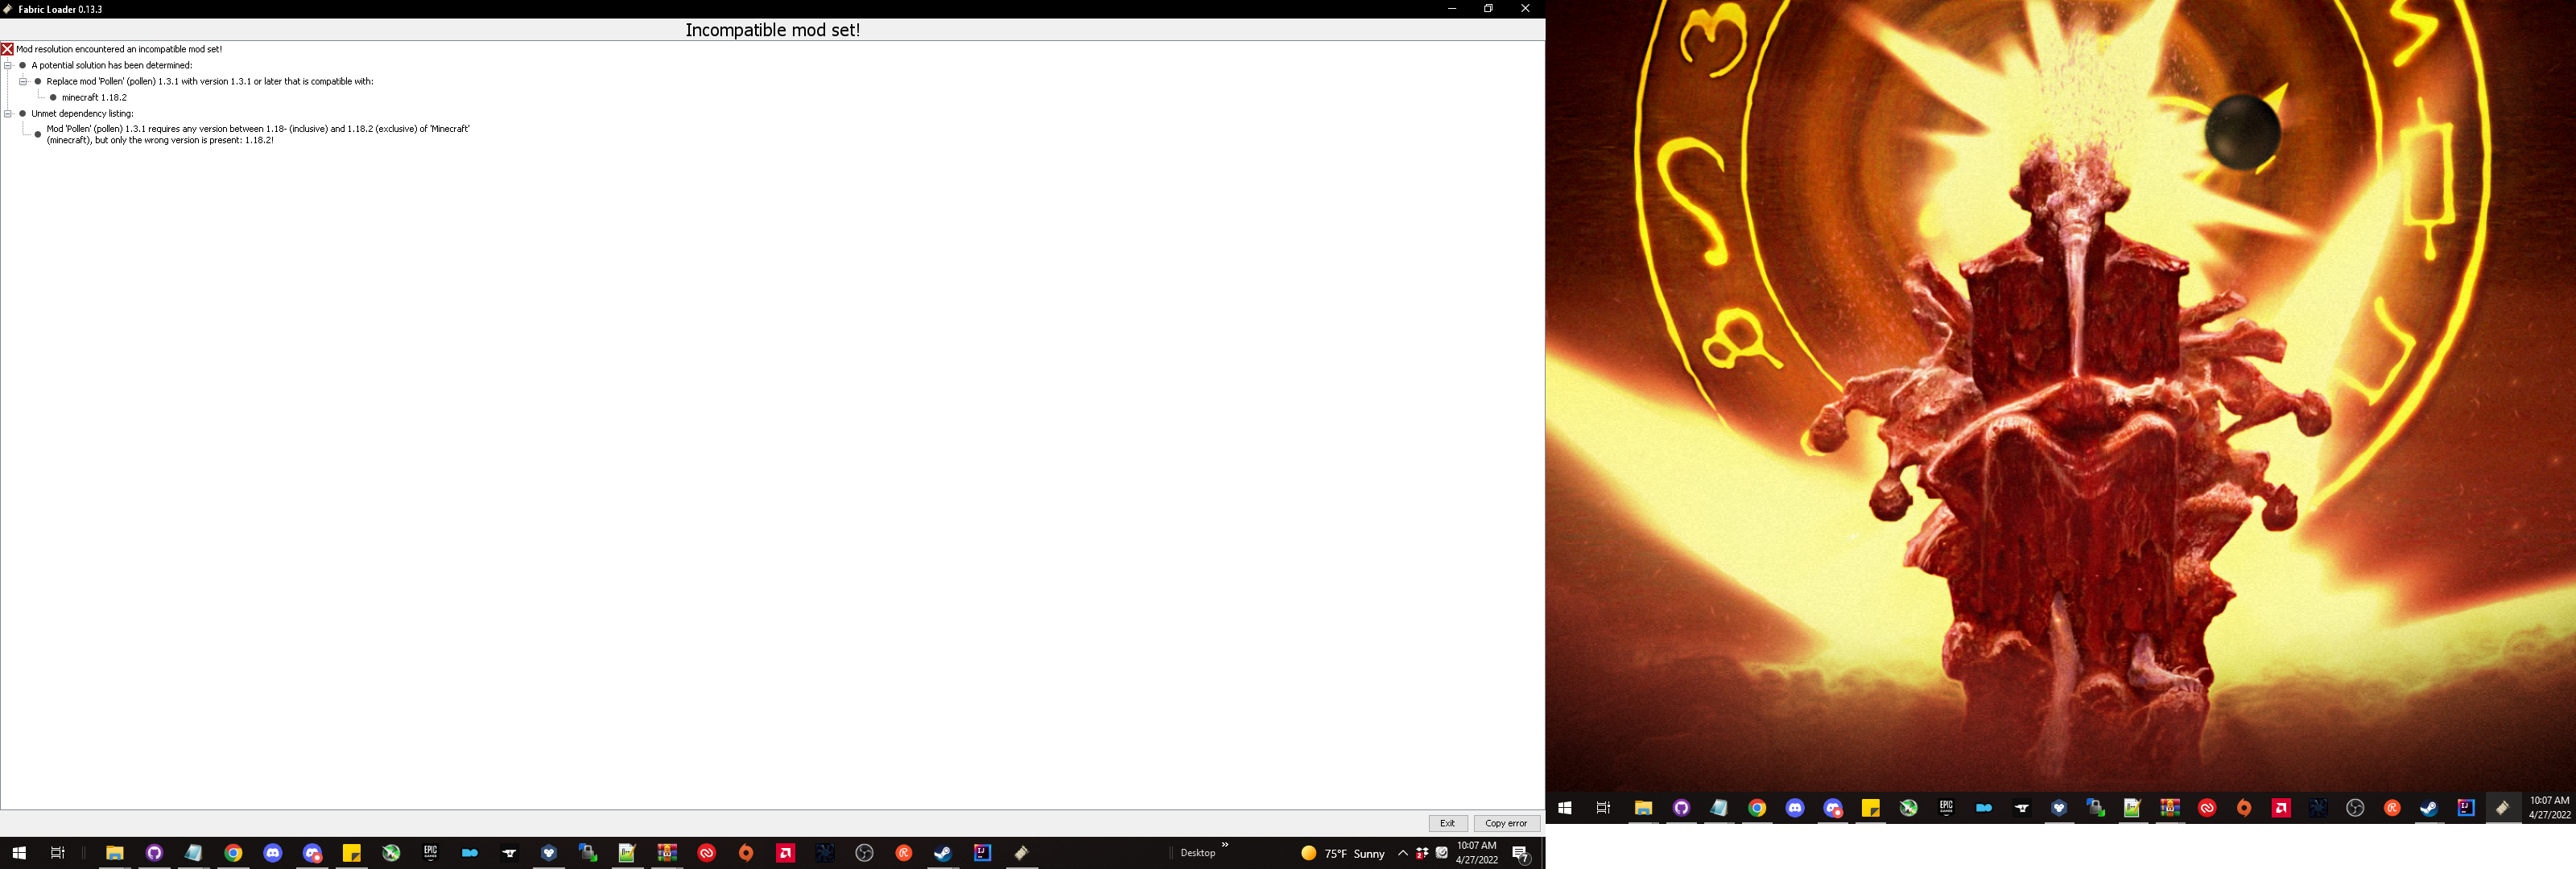2576x869 pixels.
Task: Open GitHub Desktop on the wallpaper monitor's taskbar
Action: pyautogui.click(x=1681, y=808)
